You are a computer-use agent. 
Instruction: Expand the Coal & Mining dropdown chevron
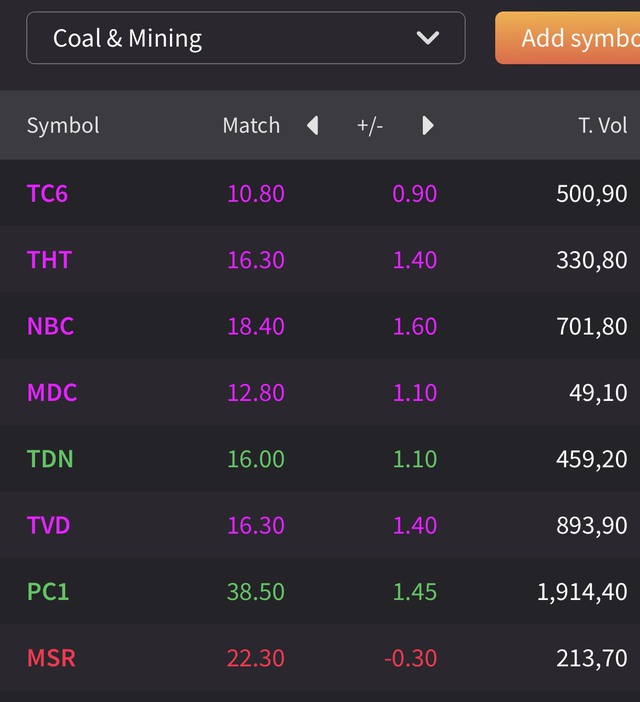click(428, 38)
